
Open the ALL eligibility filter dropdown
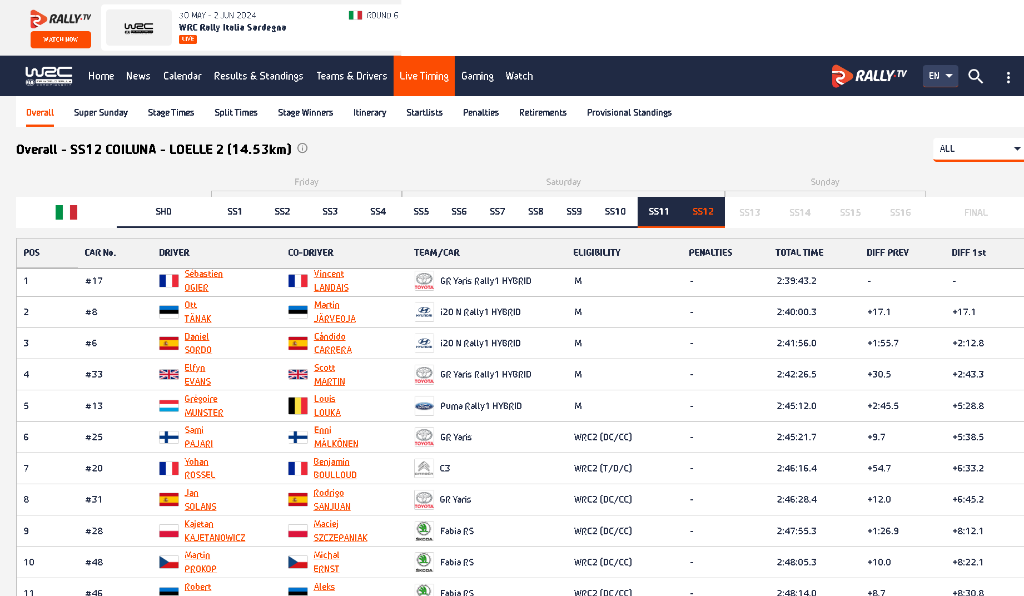[977, 149]
